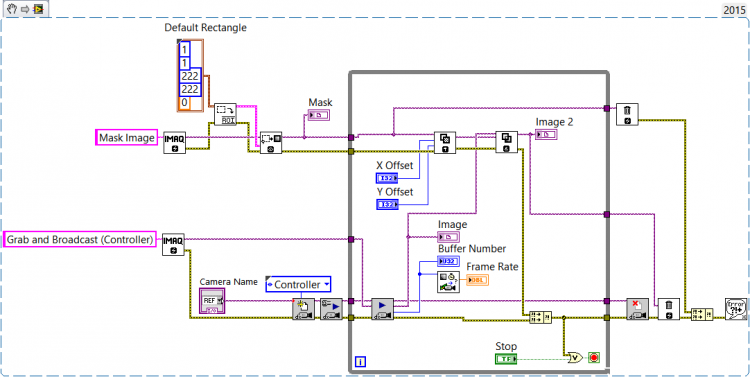This screenshot has width=750, height=377.
Task: Click the X Offset I32 control terminal
Action: 387,178
